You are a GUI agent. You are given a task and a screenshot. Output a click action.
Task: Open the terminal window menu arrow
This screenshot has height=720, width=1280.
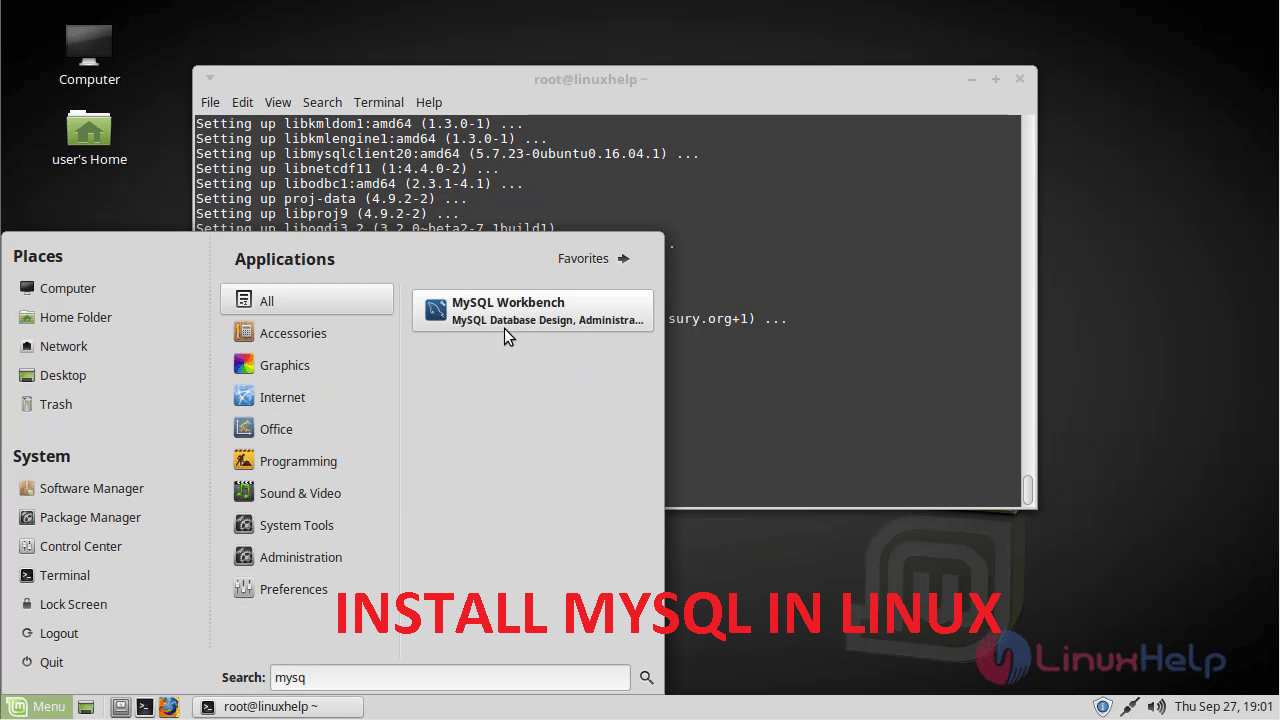[210, 78]
